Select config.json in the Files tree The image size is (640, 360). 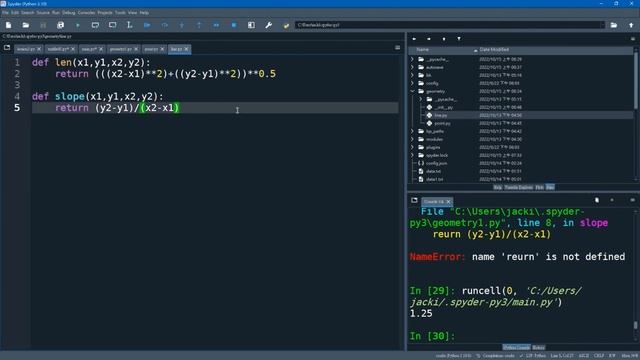tap(436, 163)
